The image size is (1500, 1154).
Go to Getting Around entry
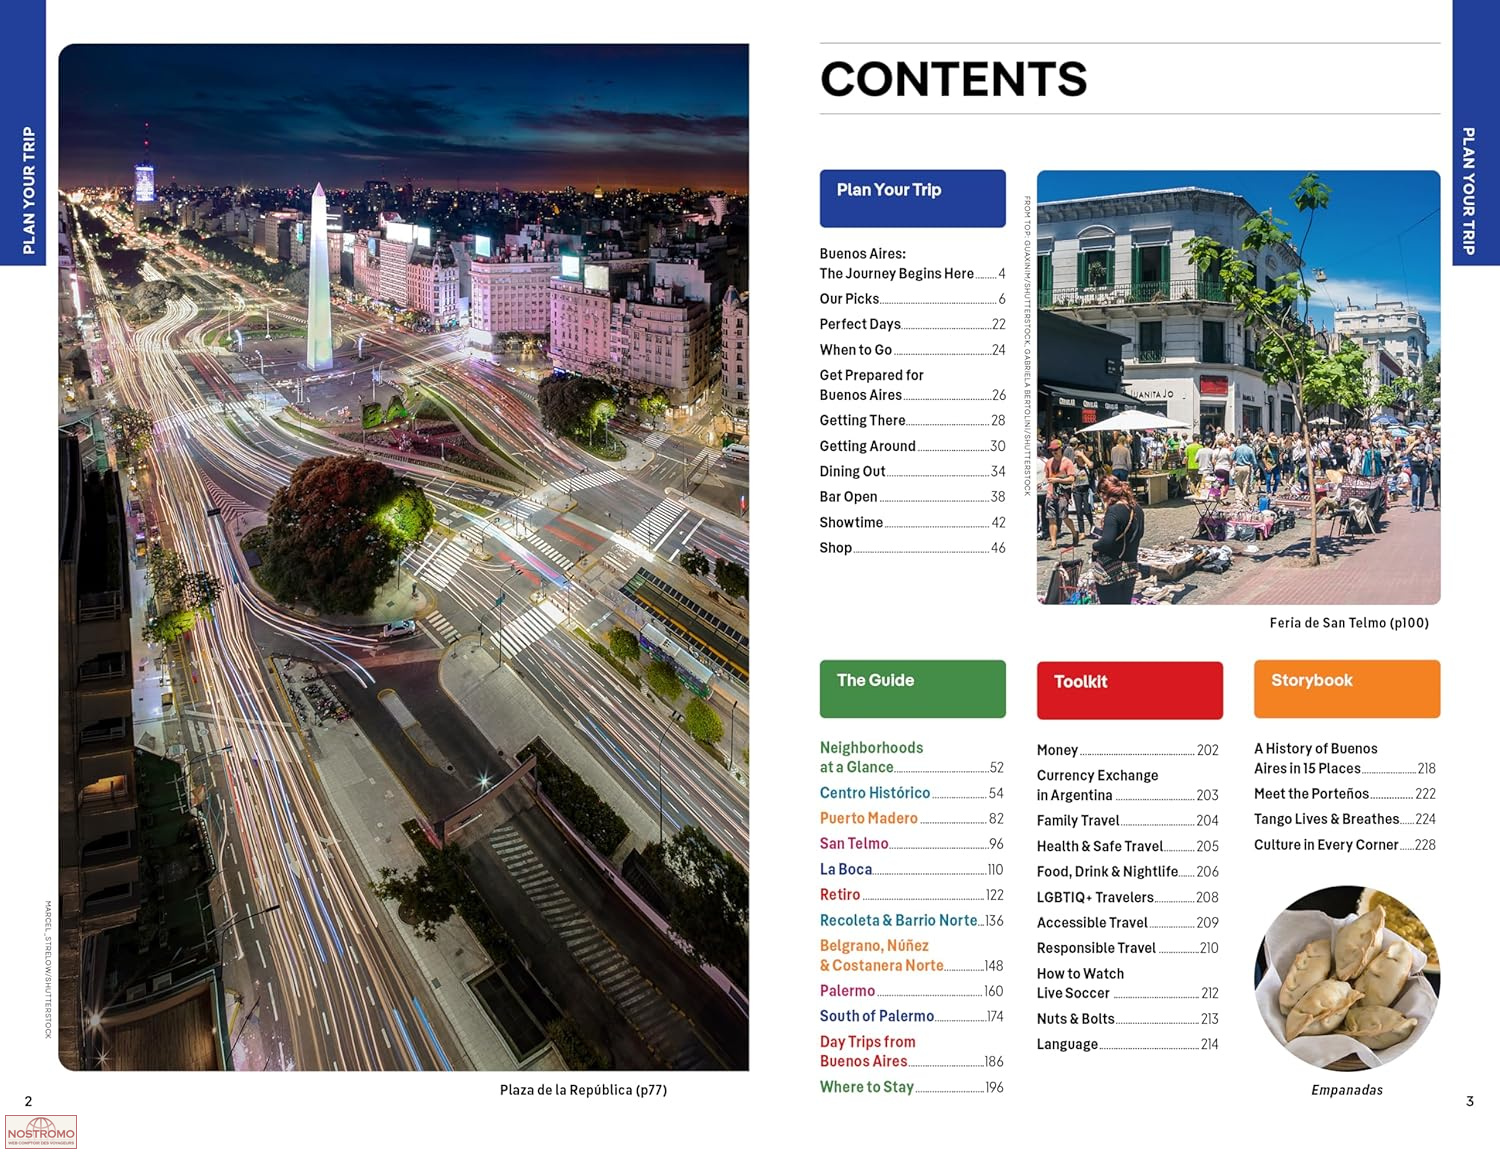click(x=868, y=446)
